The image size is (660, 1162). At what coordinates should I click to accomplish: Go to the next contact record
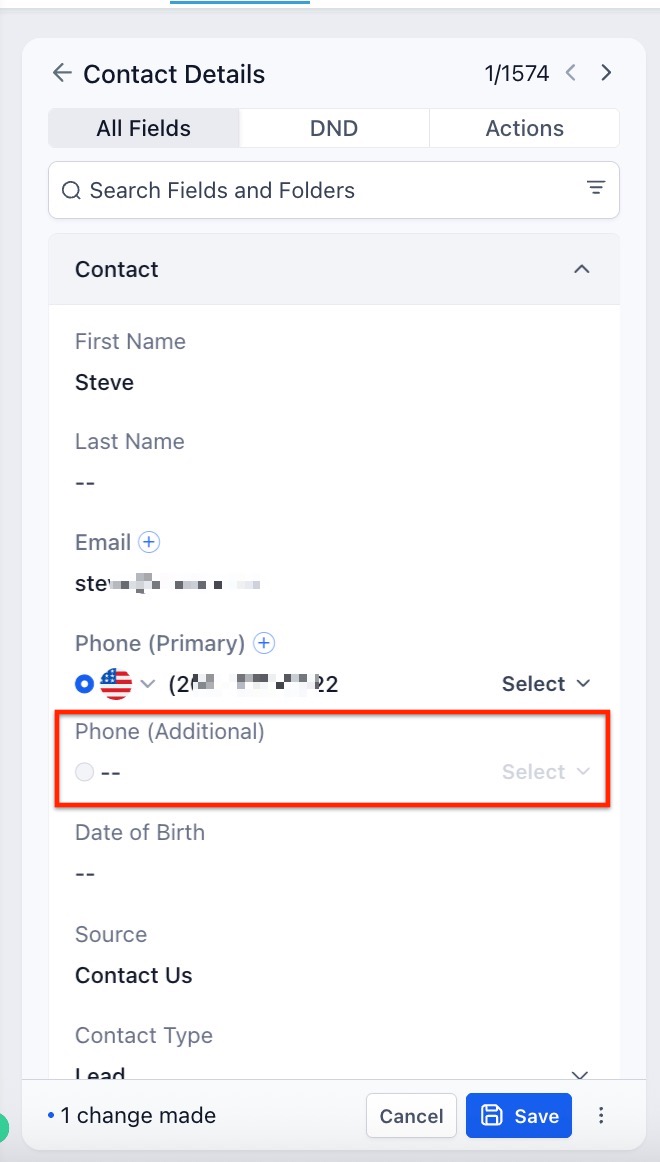[x=606, y=73]
